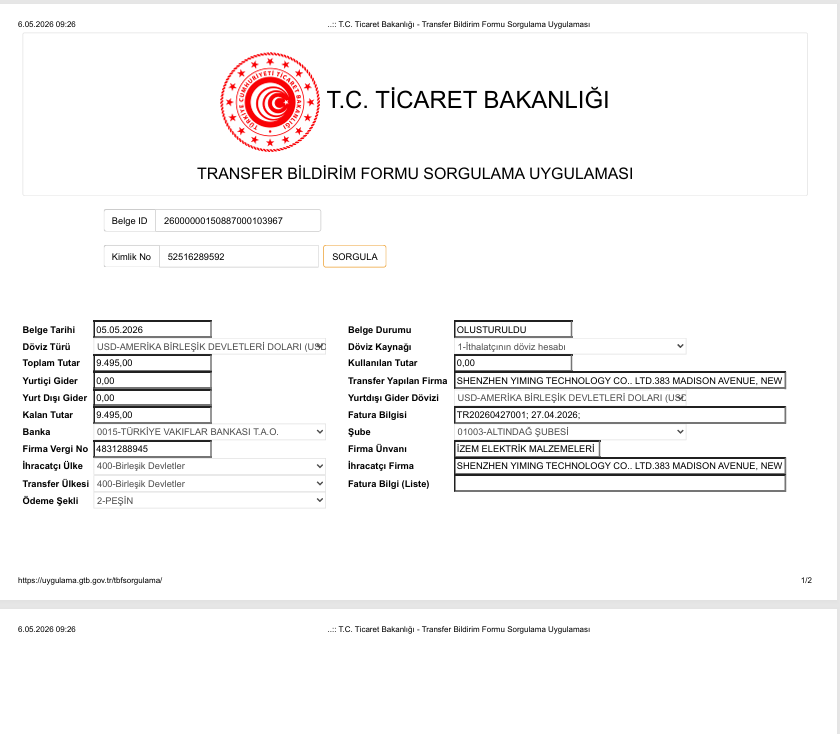Click the İhracatçı Firma field

click(x=620, y=466)
